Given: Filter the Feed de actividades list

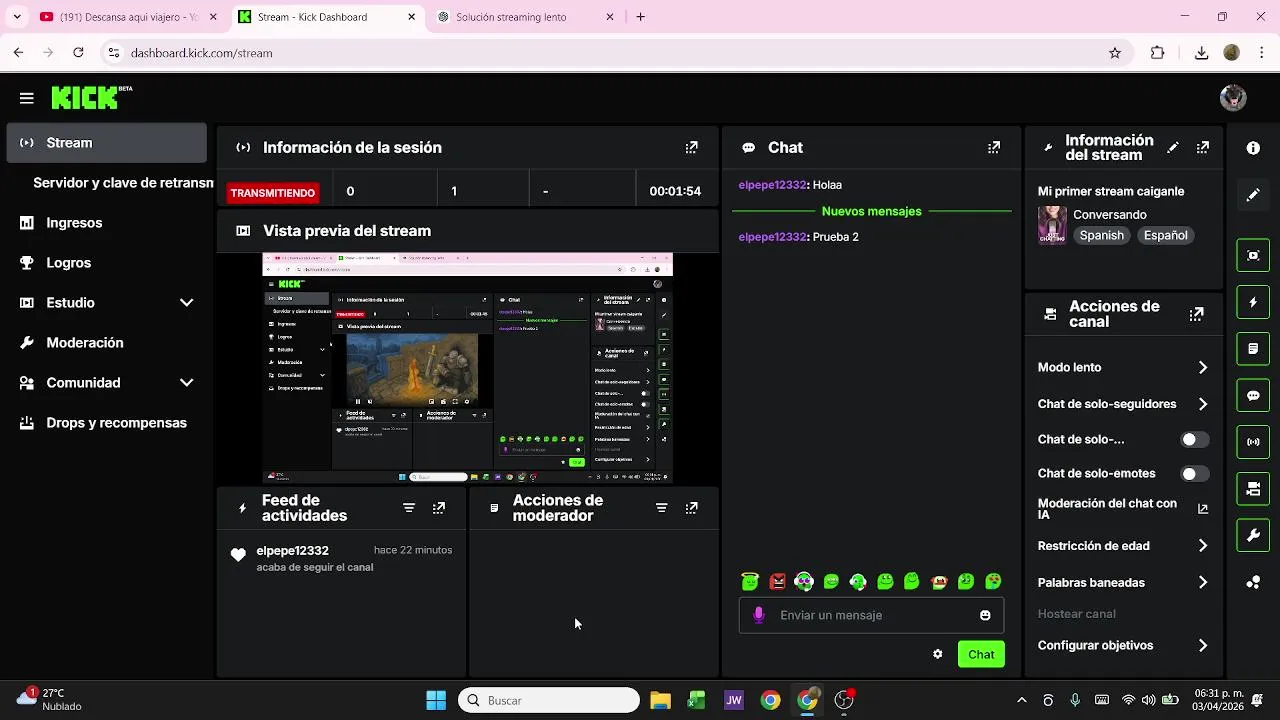Looking at the screenshot, I should click(x=409, y=508).
